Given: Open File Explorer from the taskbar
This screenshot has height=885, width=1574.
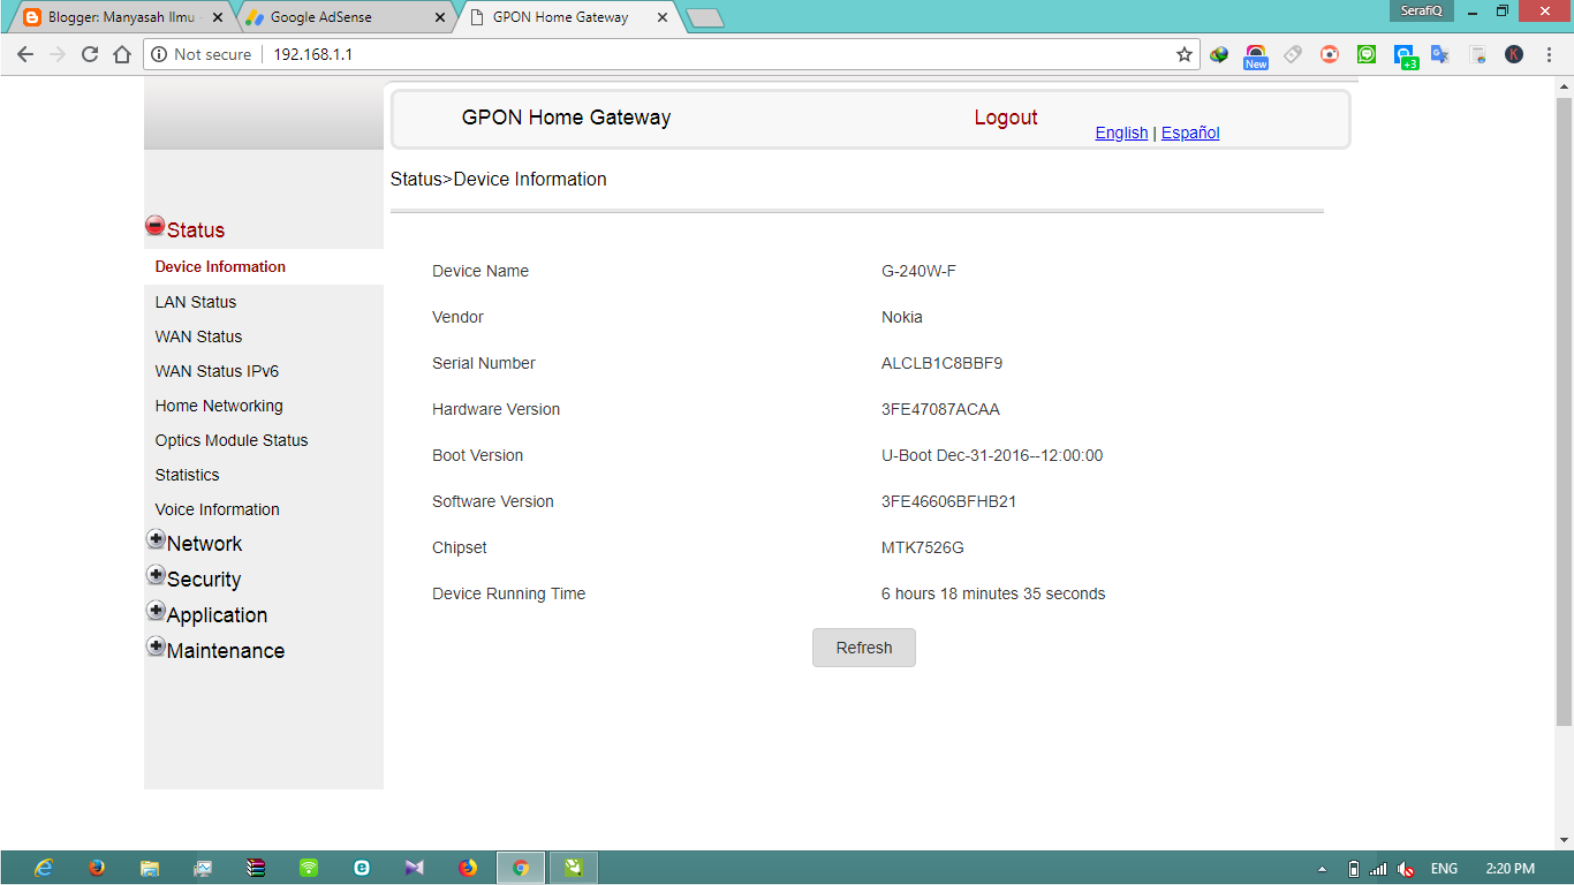Looking at the screenshot, I should 150,868.
